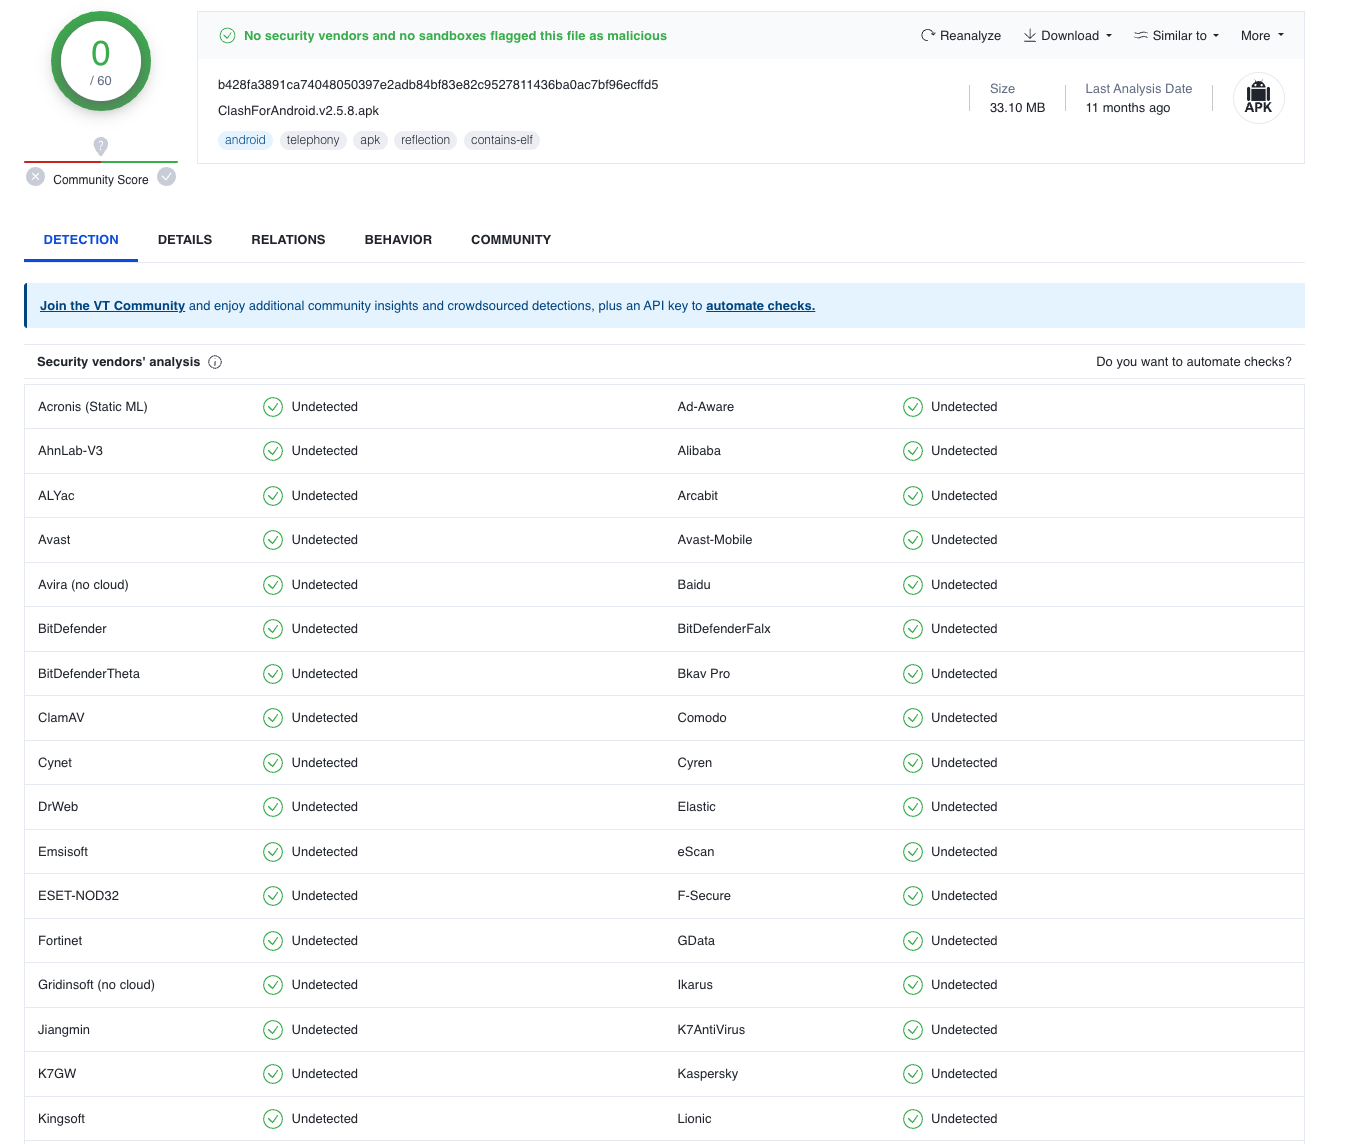Vote positive with the check community score button

click(x=167, y=177)
